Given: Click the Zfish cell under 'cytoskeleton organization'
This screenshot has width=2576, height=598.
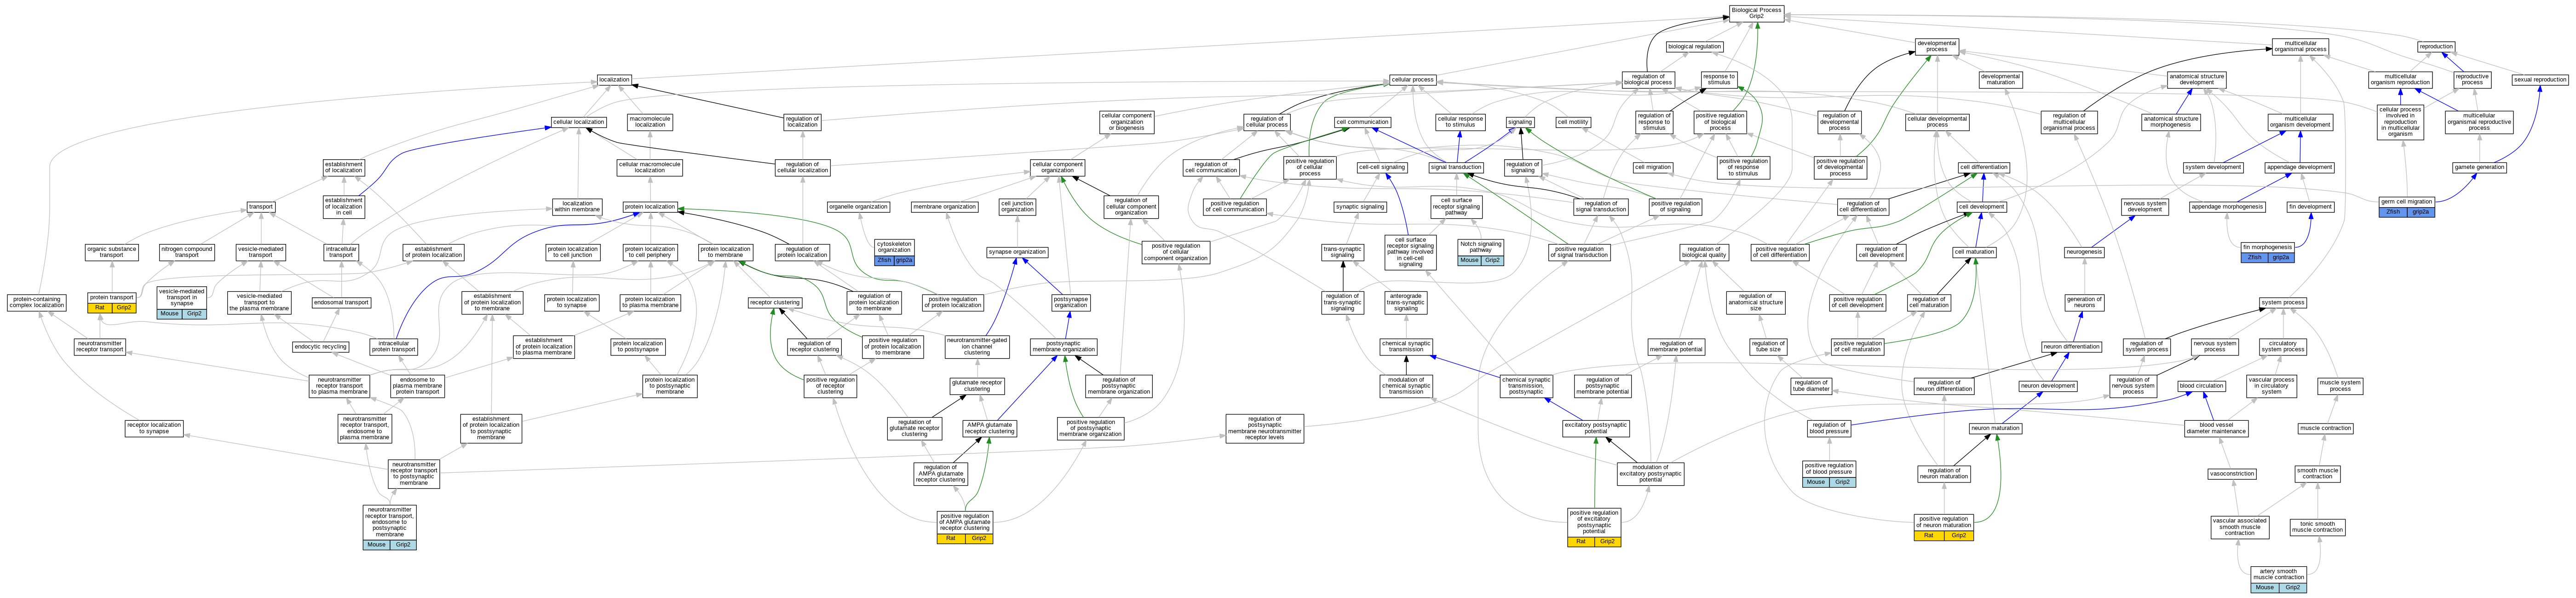Looking at the screenshot, I should [884, 260].
